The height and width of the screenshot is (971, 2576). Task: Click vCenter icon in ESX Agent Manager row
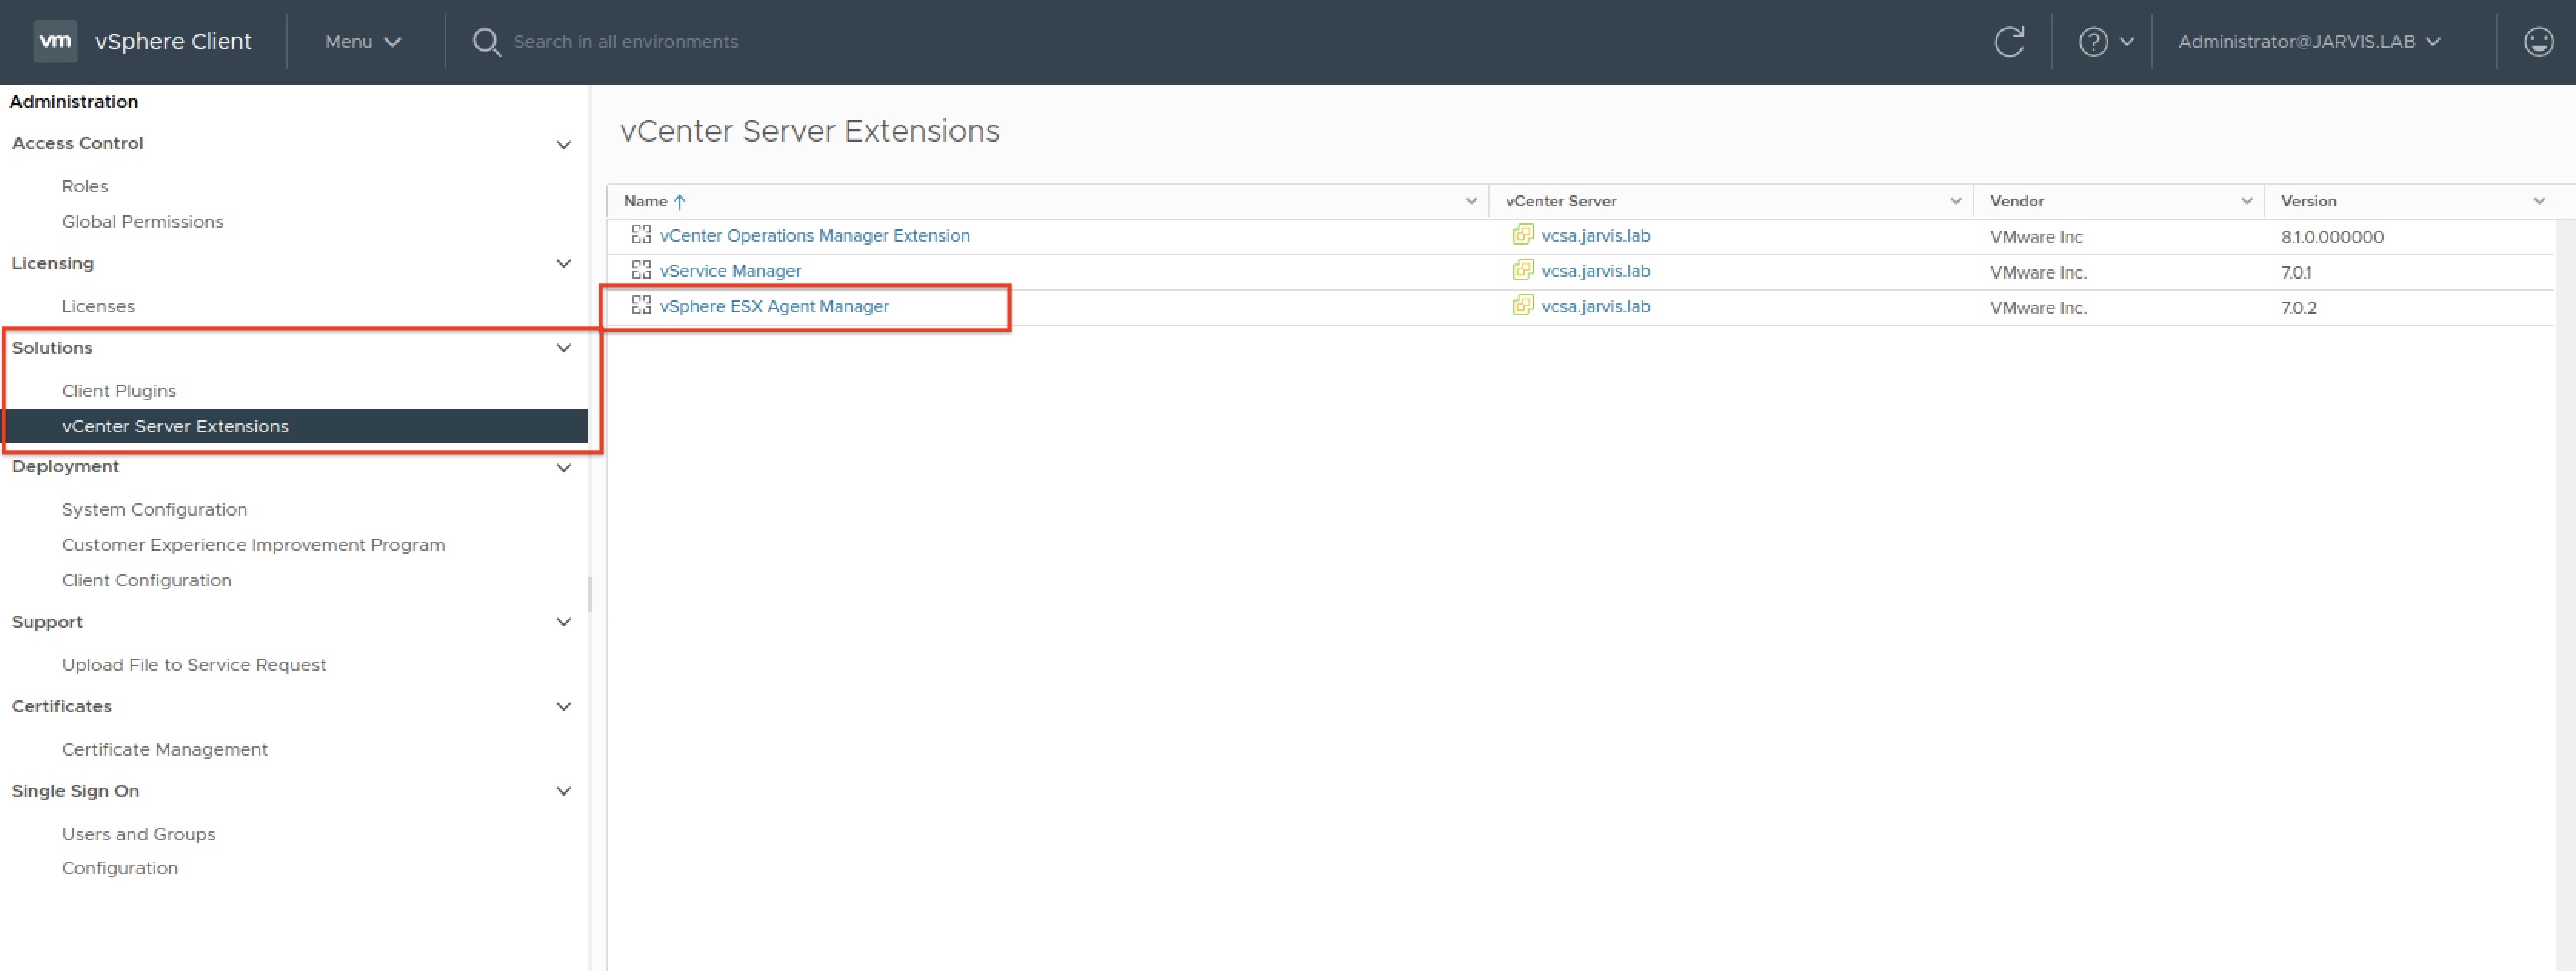(1522, 305)
